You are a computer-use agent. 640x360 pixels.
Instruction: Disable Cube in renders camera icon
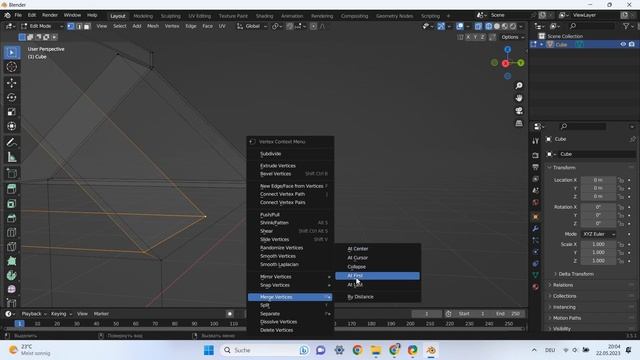coord(631,44)
